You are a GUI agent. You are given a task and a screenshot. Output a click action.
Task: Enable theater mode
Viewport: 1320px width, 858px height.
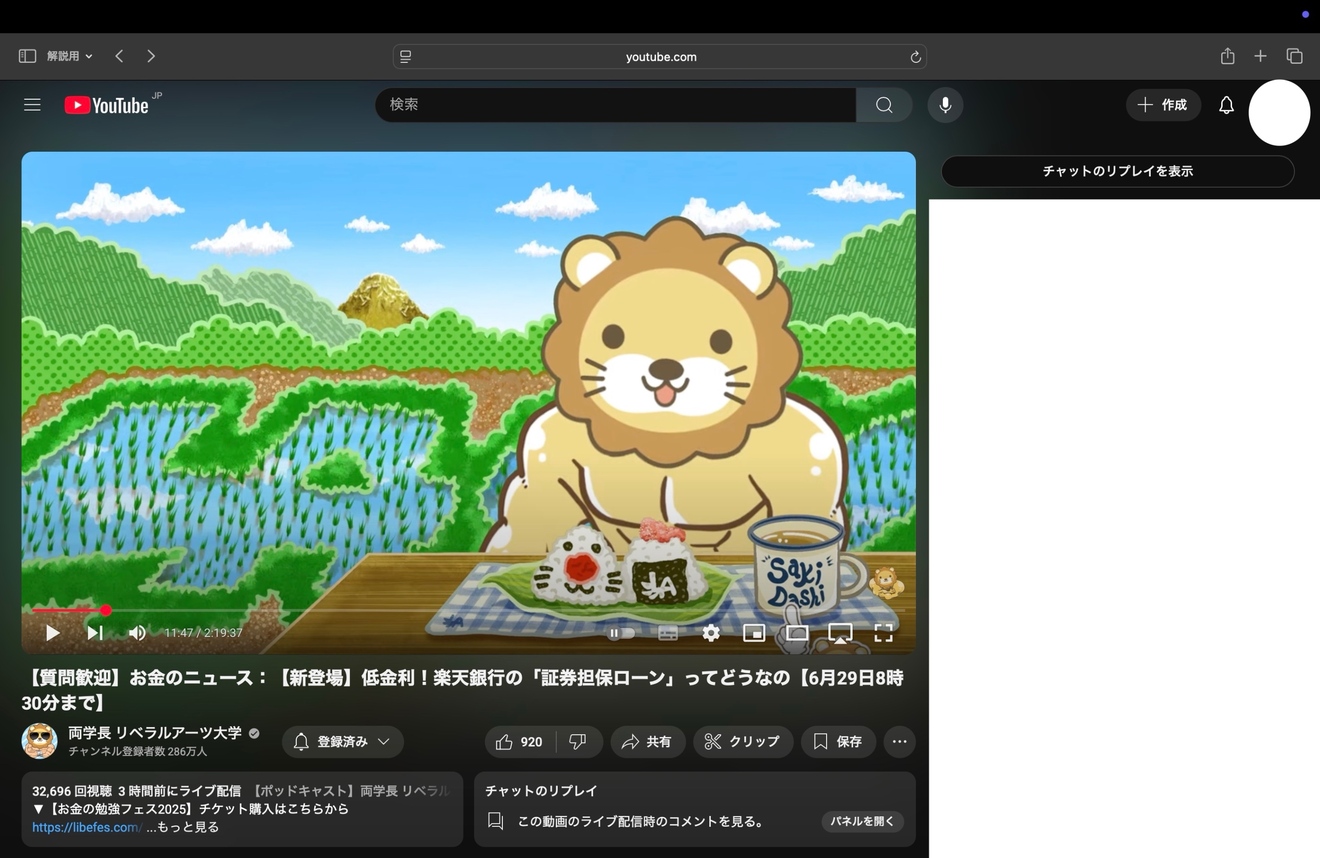[797, 632]
